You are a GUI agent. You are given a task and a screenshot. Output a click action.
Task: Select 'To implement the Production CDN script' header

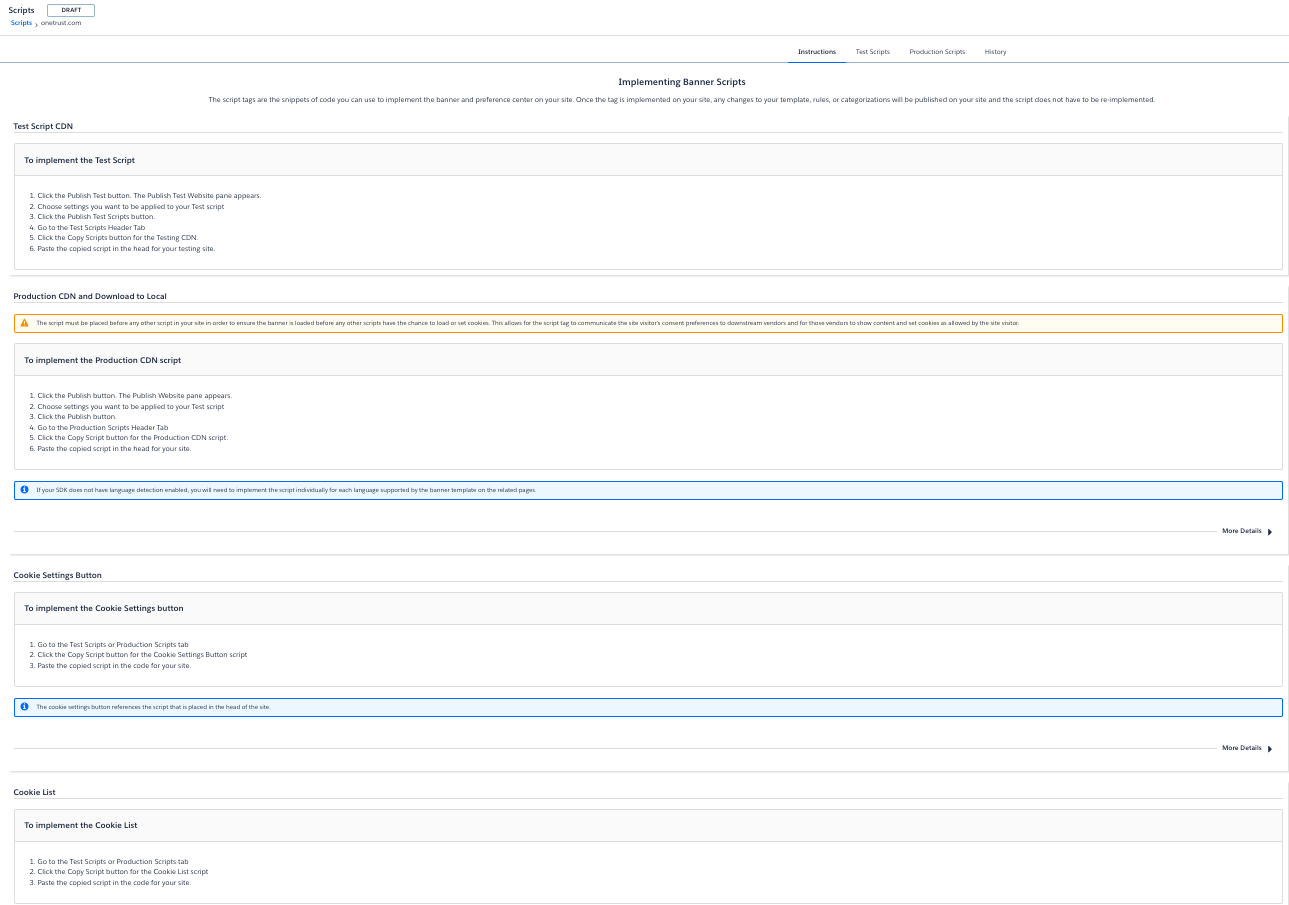pos(103,360)
